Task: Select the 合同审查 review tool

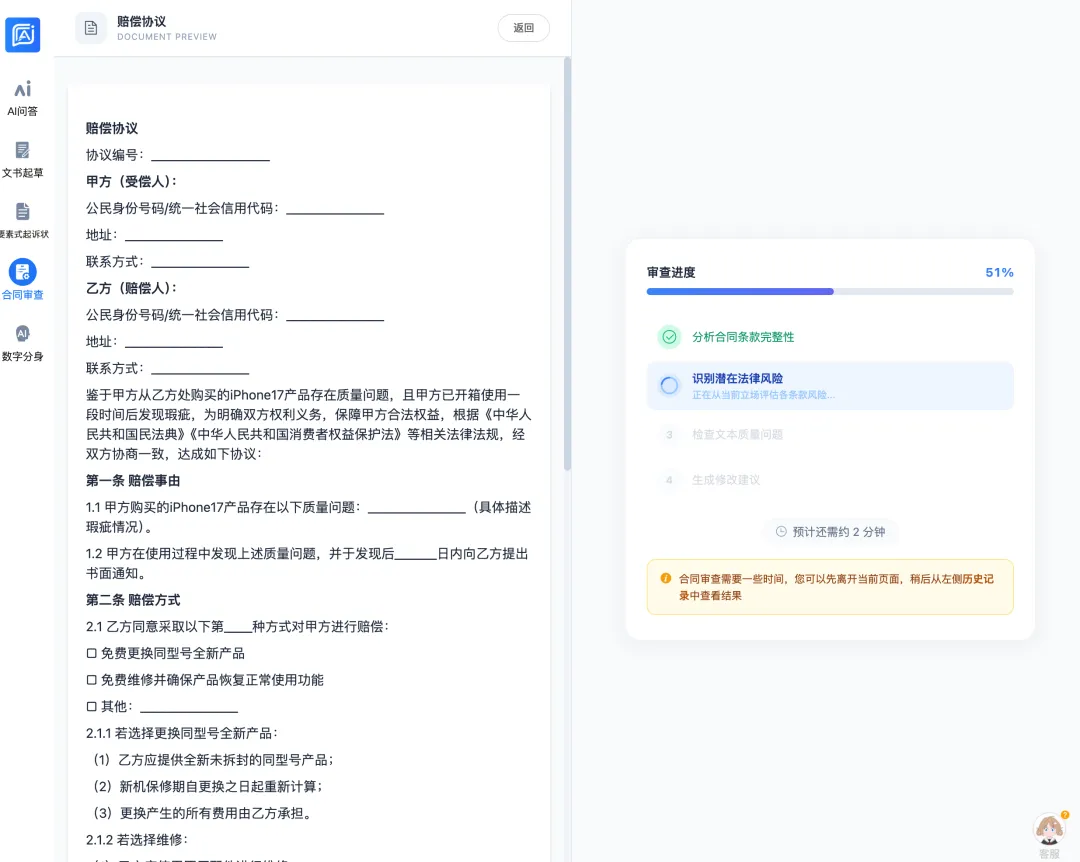Action: click(x=23, y=277)
